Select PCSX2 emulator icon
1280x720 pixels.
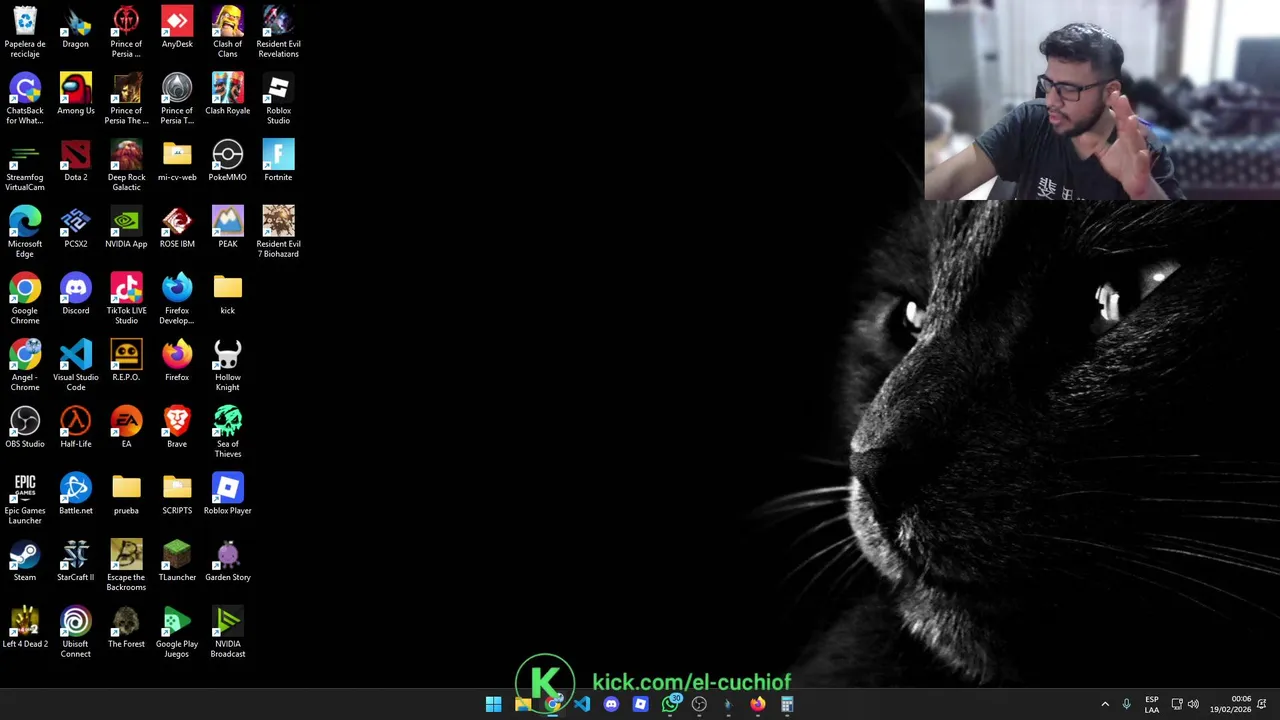[x=76, y=227]
